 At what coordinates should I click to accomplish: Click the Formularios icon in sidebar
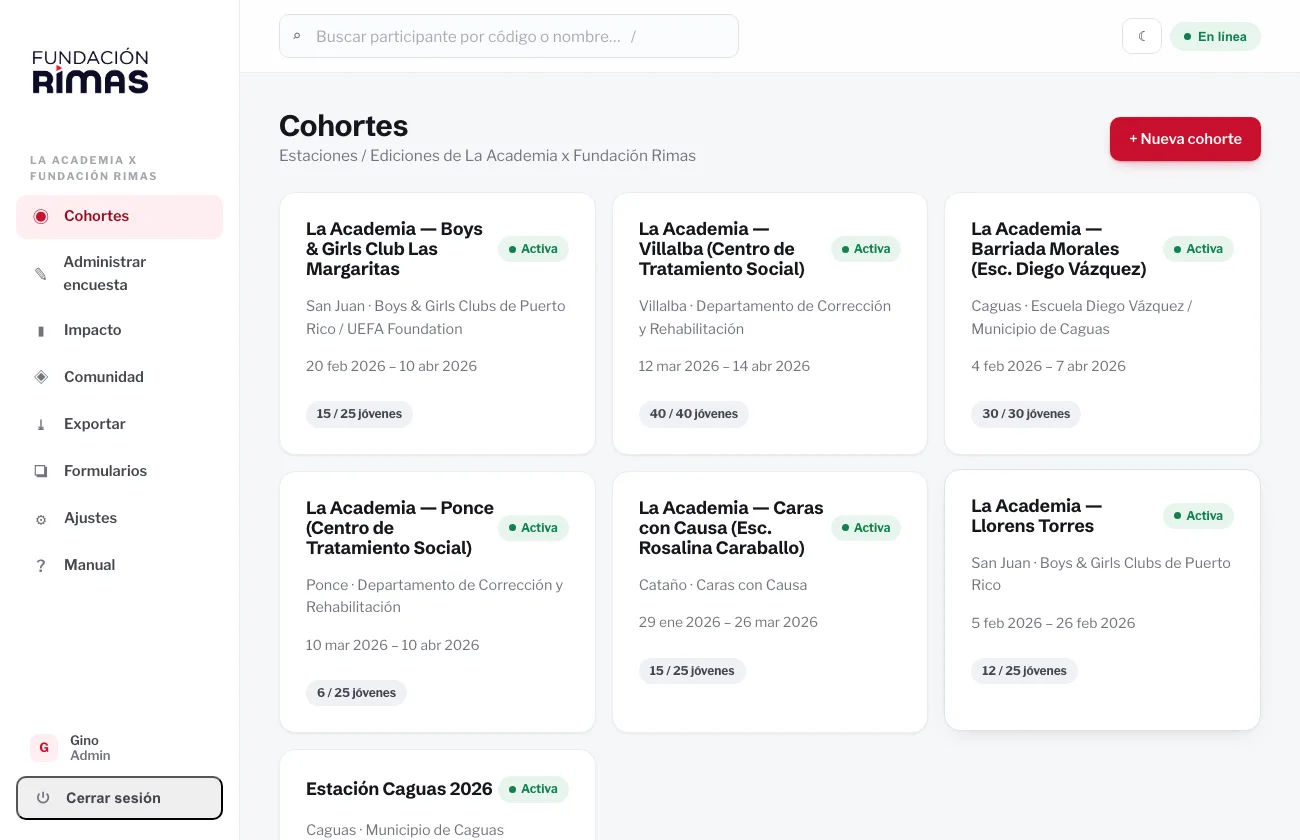41,471
